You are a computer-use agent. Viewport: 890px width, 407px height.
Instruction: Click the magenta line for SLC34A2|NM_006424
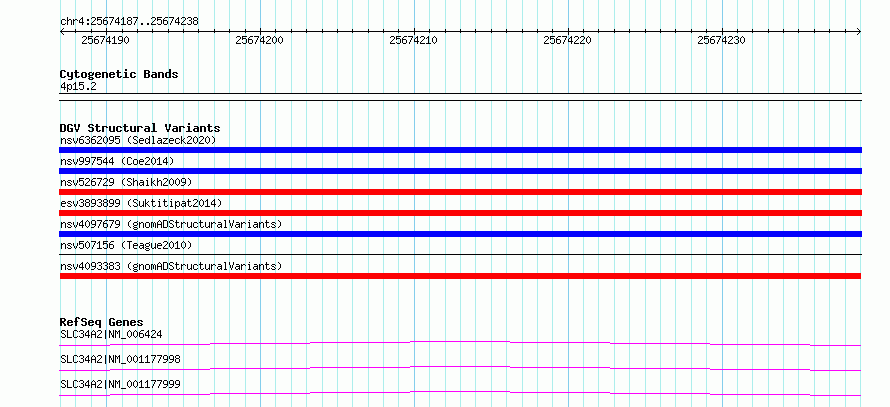(x=460, y=343)
